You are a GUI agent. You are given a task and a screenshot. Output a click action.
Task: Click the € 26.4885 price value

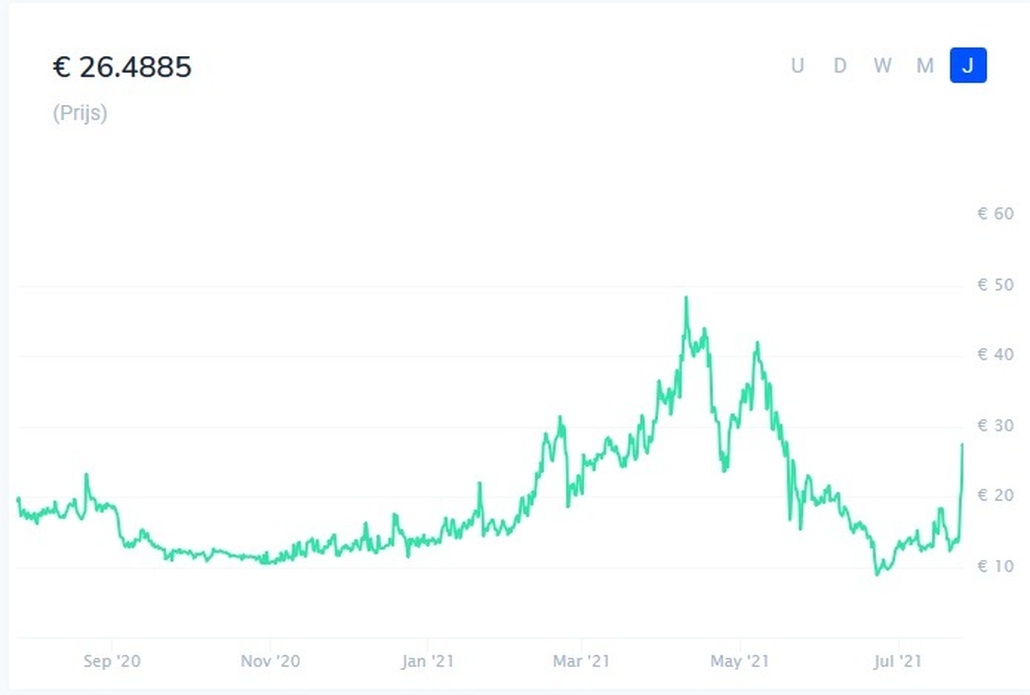tap(122, 67)
